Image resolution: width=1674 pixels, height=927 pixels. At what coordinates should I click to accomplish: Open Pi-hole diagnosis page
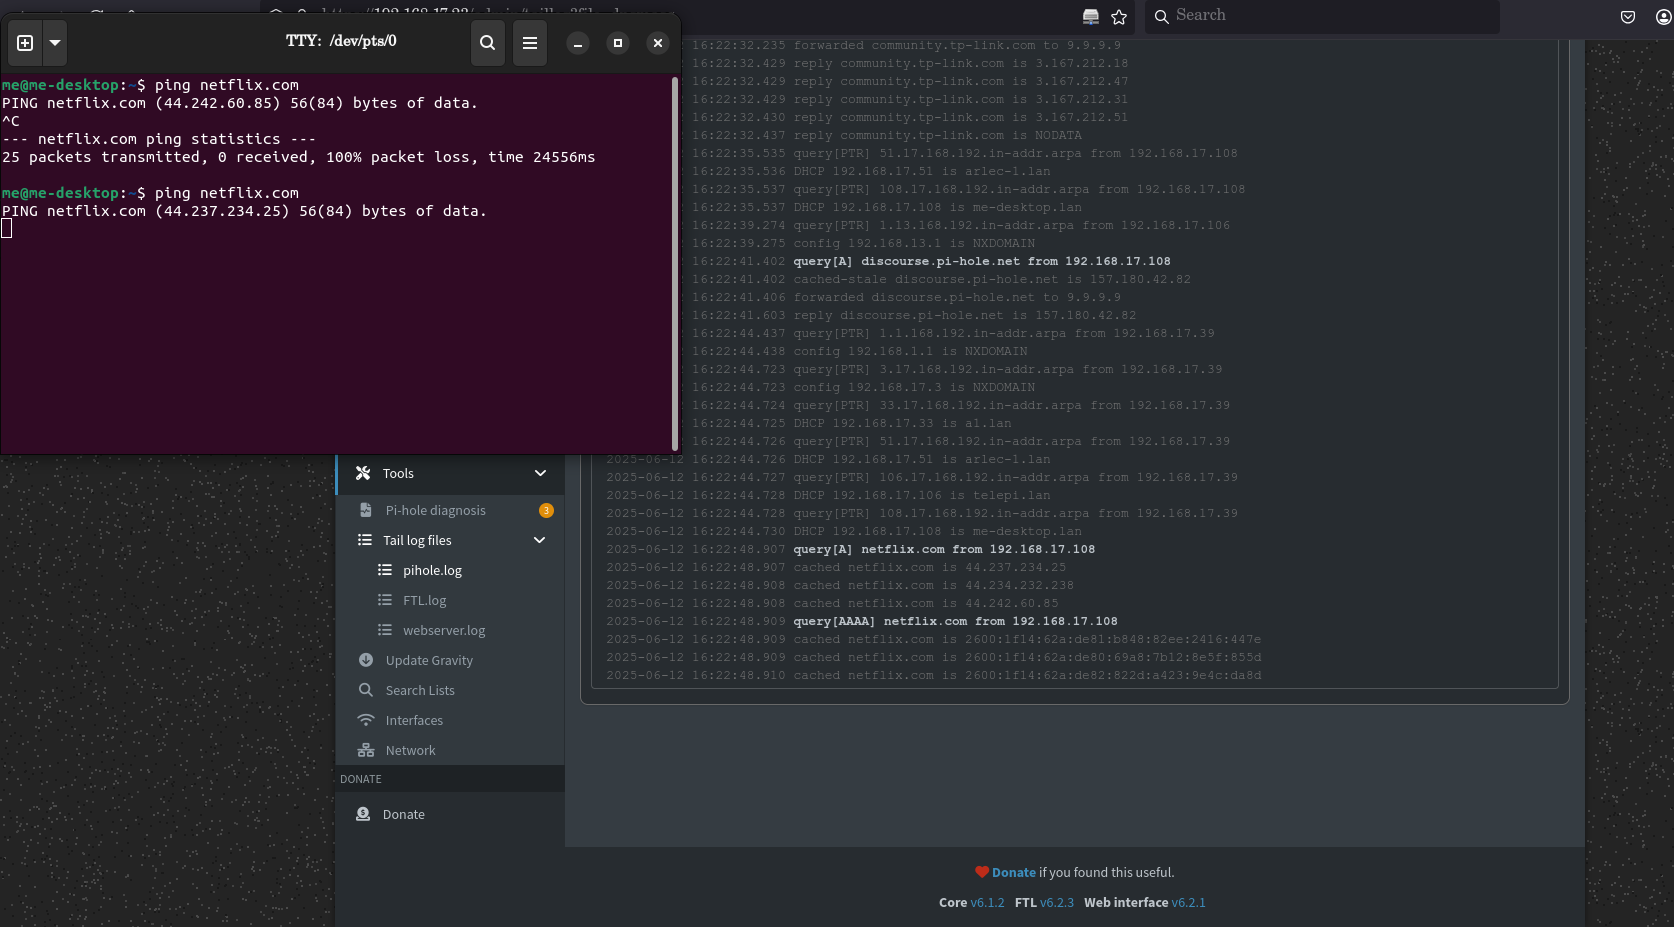(x=435, y=510)
